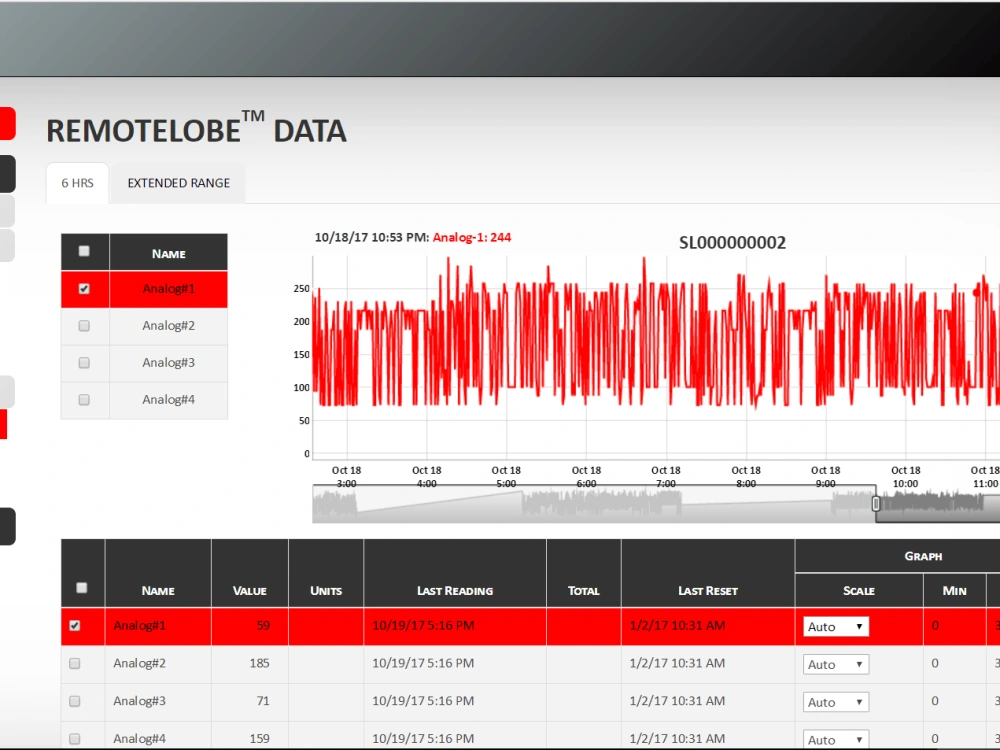This screenshot has height=750, width=1000.
Task: Uncheck Analog#1 in the name list
Action: (x=84, y=289)
